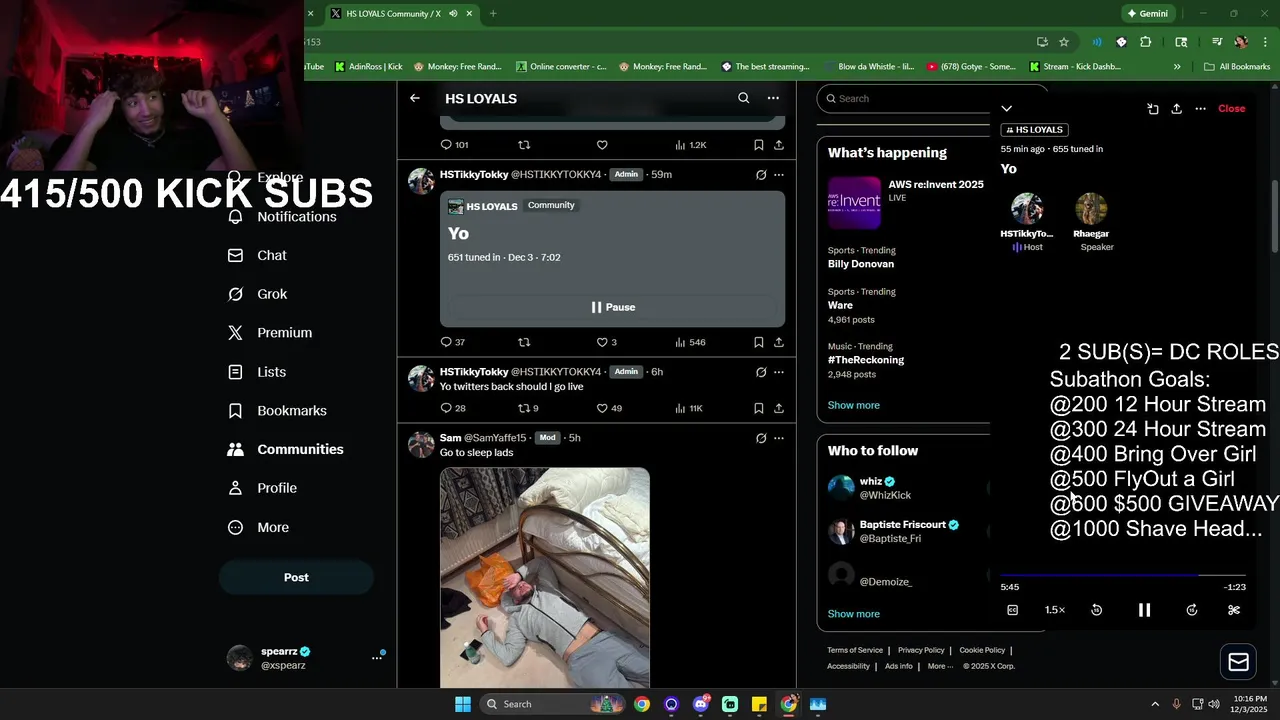The height and width of the screenshot is (720, 1280).
Task: Change the 1.5× playback speed
Action: coord(1055,610)
